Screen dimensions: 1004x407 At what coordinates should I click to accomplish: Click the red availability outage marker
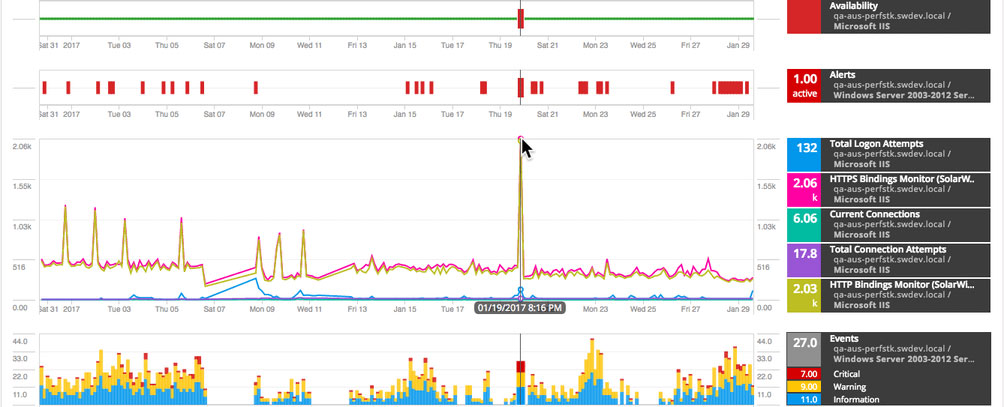[x=521, y=19]
